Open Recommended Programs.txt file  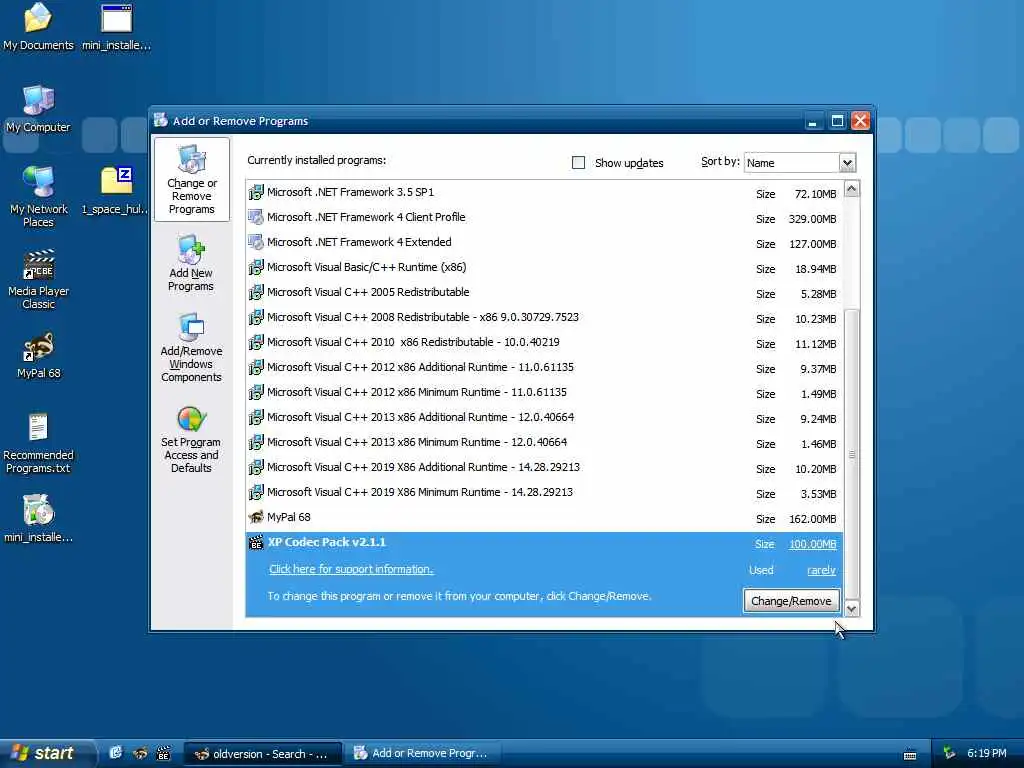click(39, 443)
